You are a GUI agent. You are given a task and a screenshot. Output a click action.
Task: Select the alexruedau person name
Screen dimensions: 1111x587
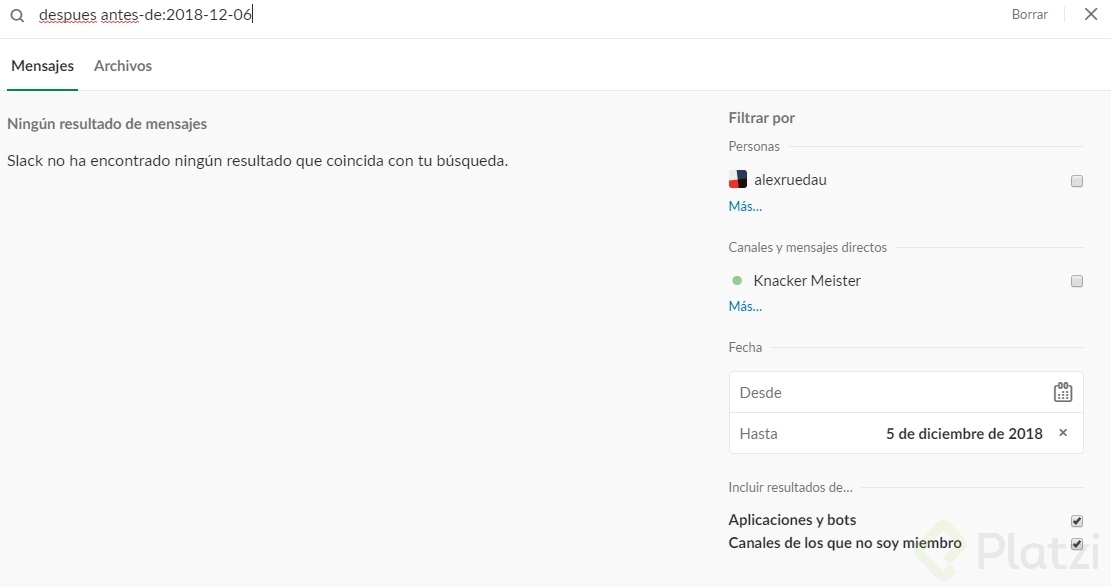point(790,181)
